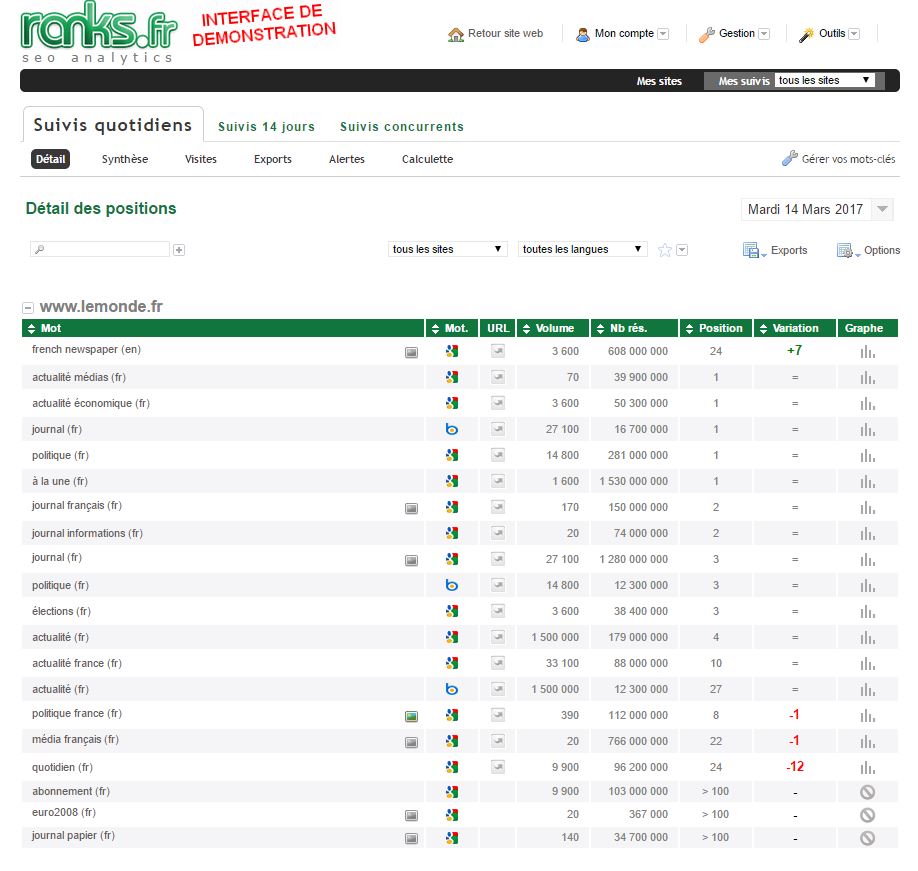Click URL icon in politique france row
Image resolution: width=918 pixels, height=871 pixels.
click(498, 715)
